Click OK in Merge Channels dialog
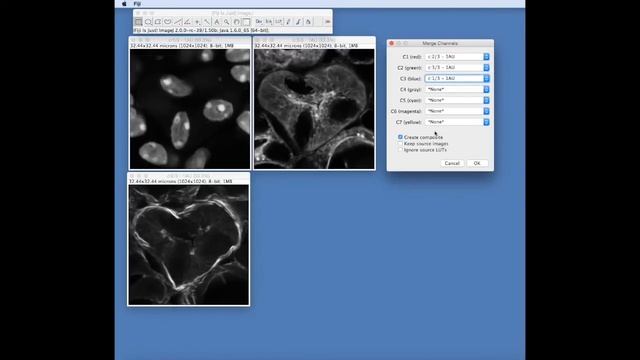This screenshot has height=360, width=640. pos(477,163)
